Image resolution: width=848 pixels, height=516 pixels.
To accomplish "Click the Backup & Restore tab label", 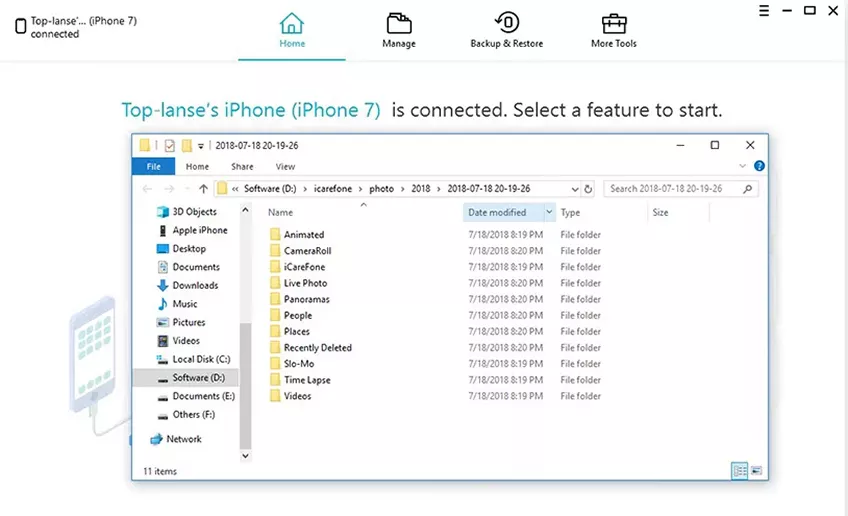I will coord(507,44).
